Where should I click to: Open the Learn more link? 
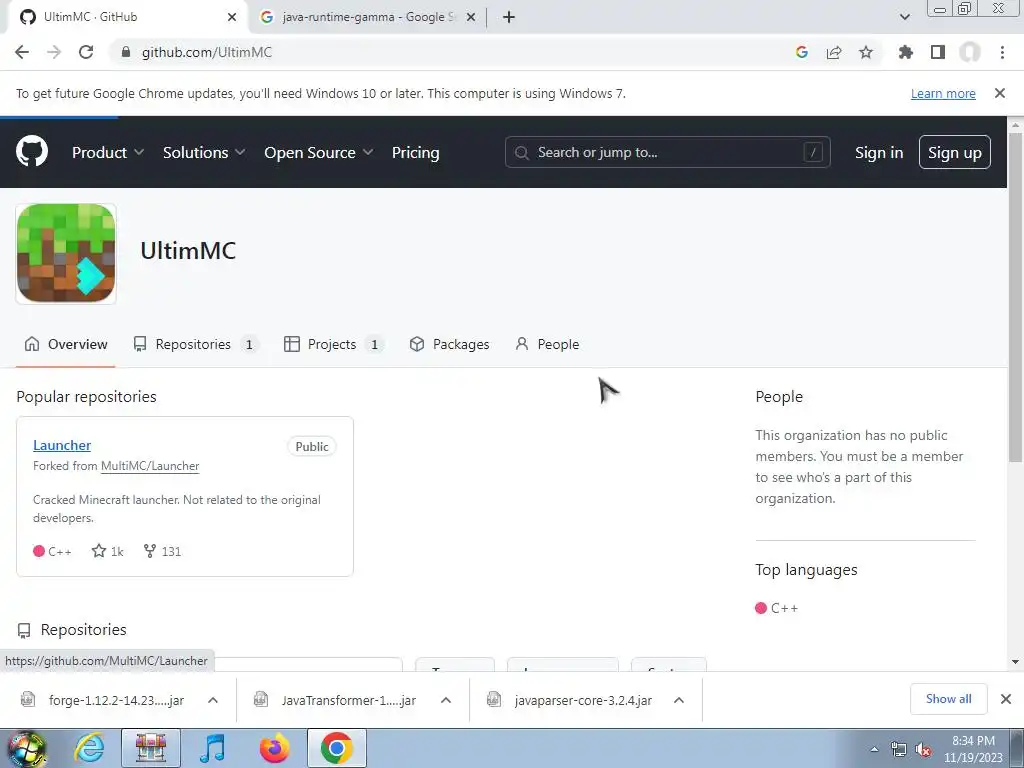pos(943,93)
